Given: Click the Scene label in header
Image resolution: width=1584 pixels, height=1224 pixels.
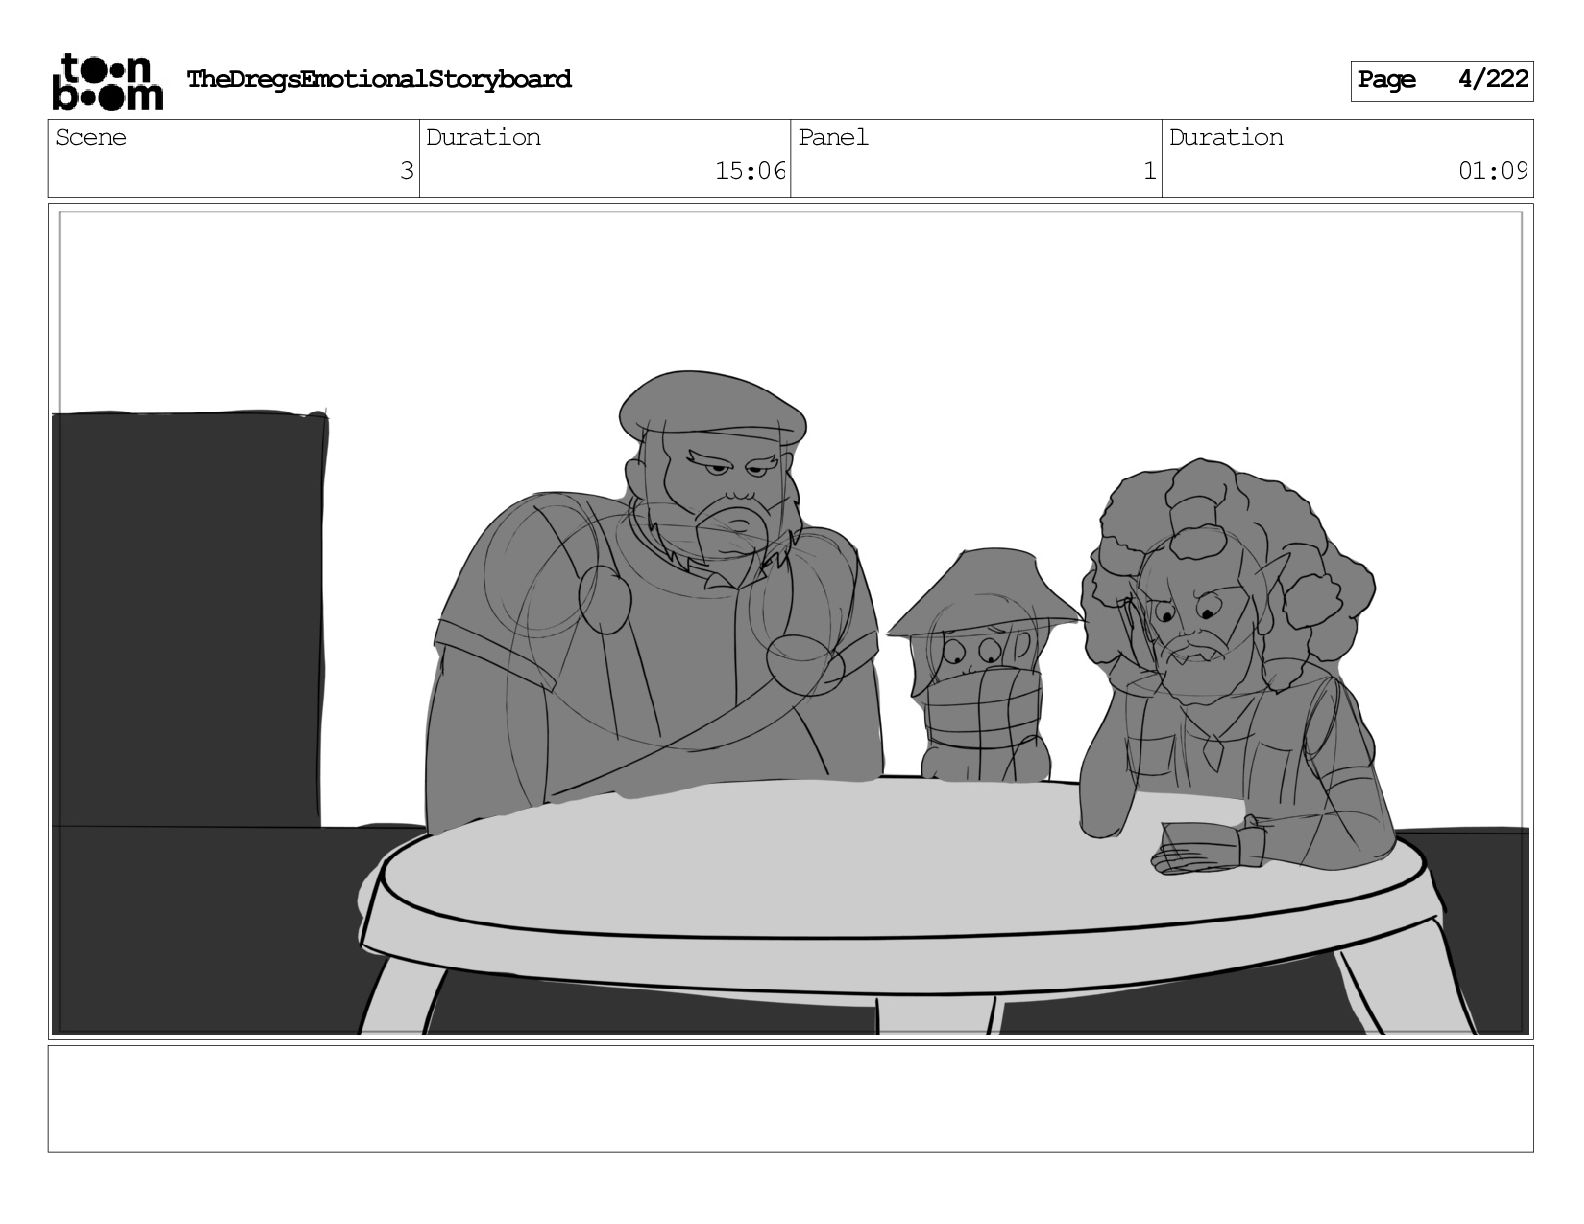Looking at the screenshot, I should pyautogui.click(x=91, y=137).
